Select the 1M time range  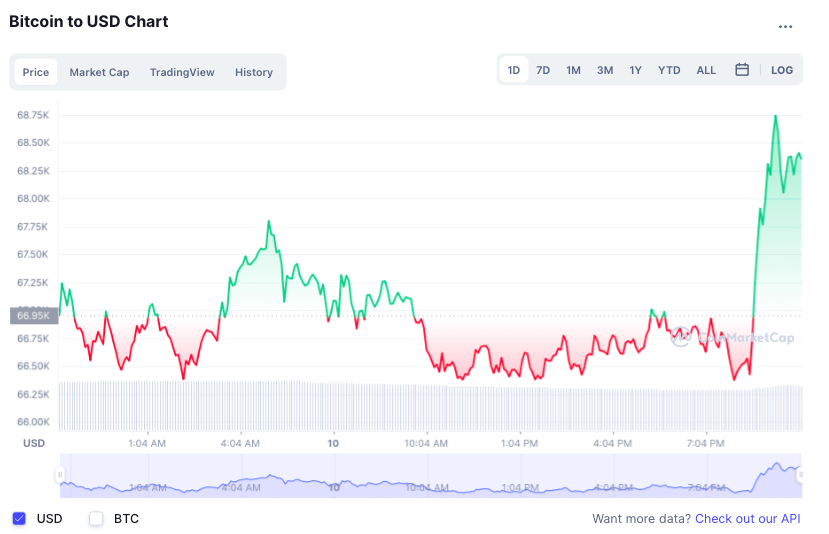point(573,70)
